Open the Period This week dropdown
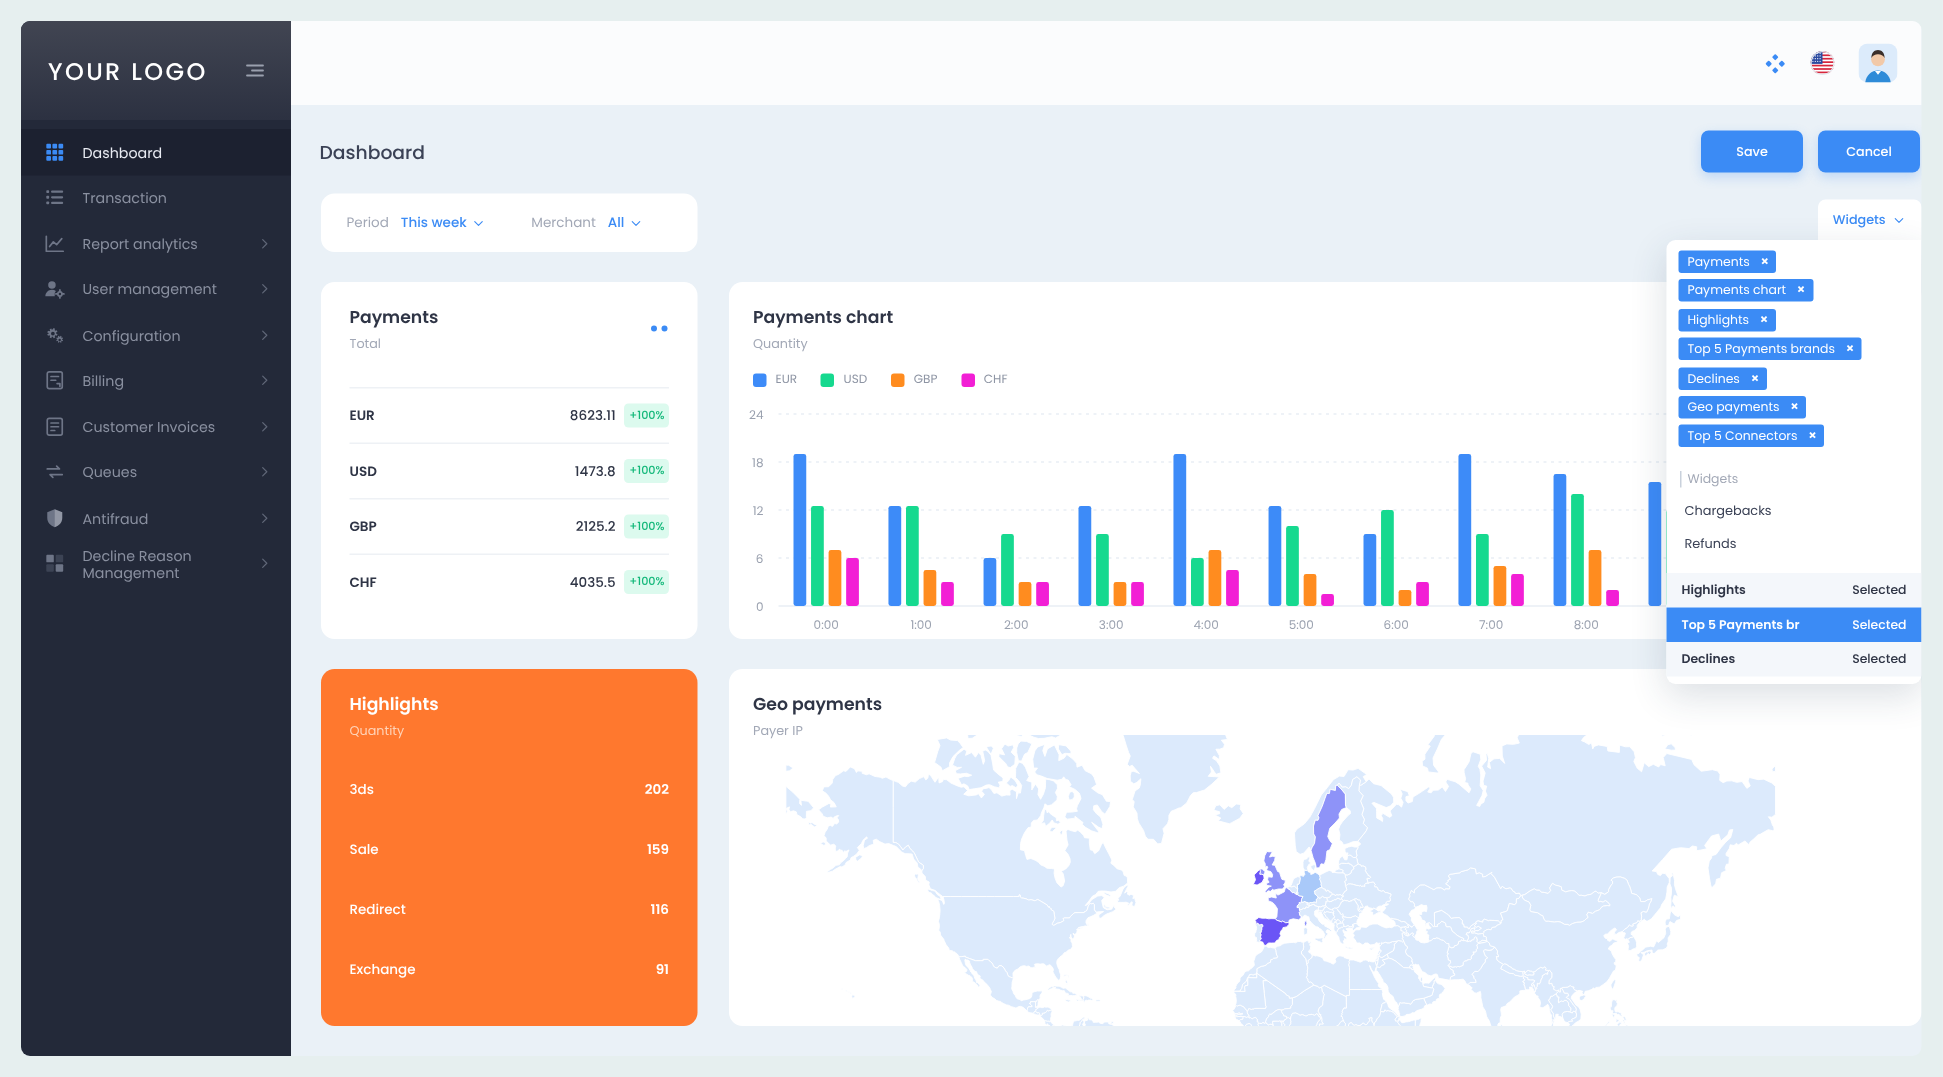1943x1077 pixels. coord(442,223)
